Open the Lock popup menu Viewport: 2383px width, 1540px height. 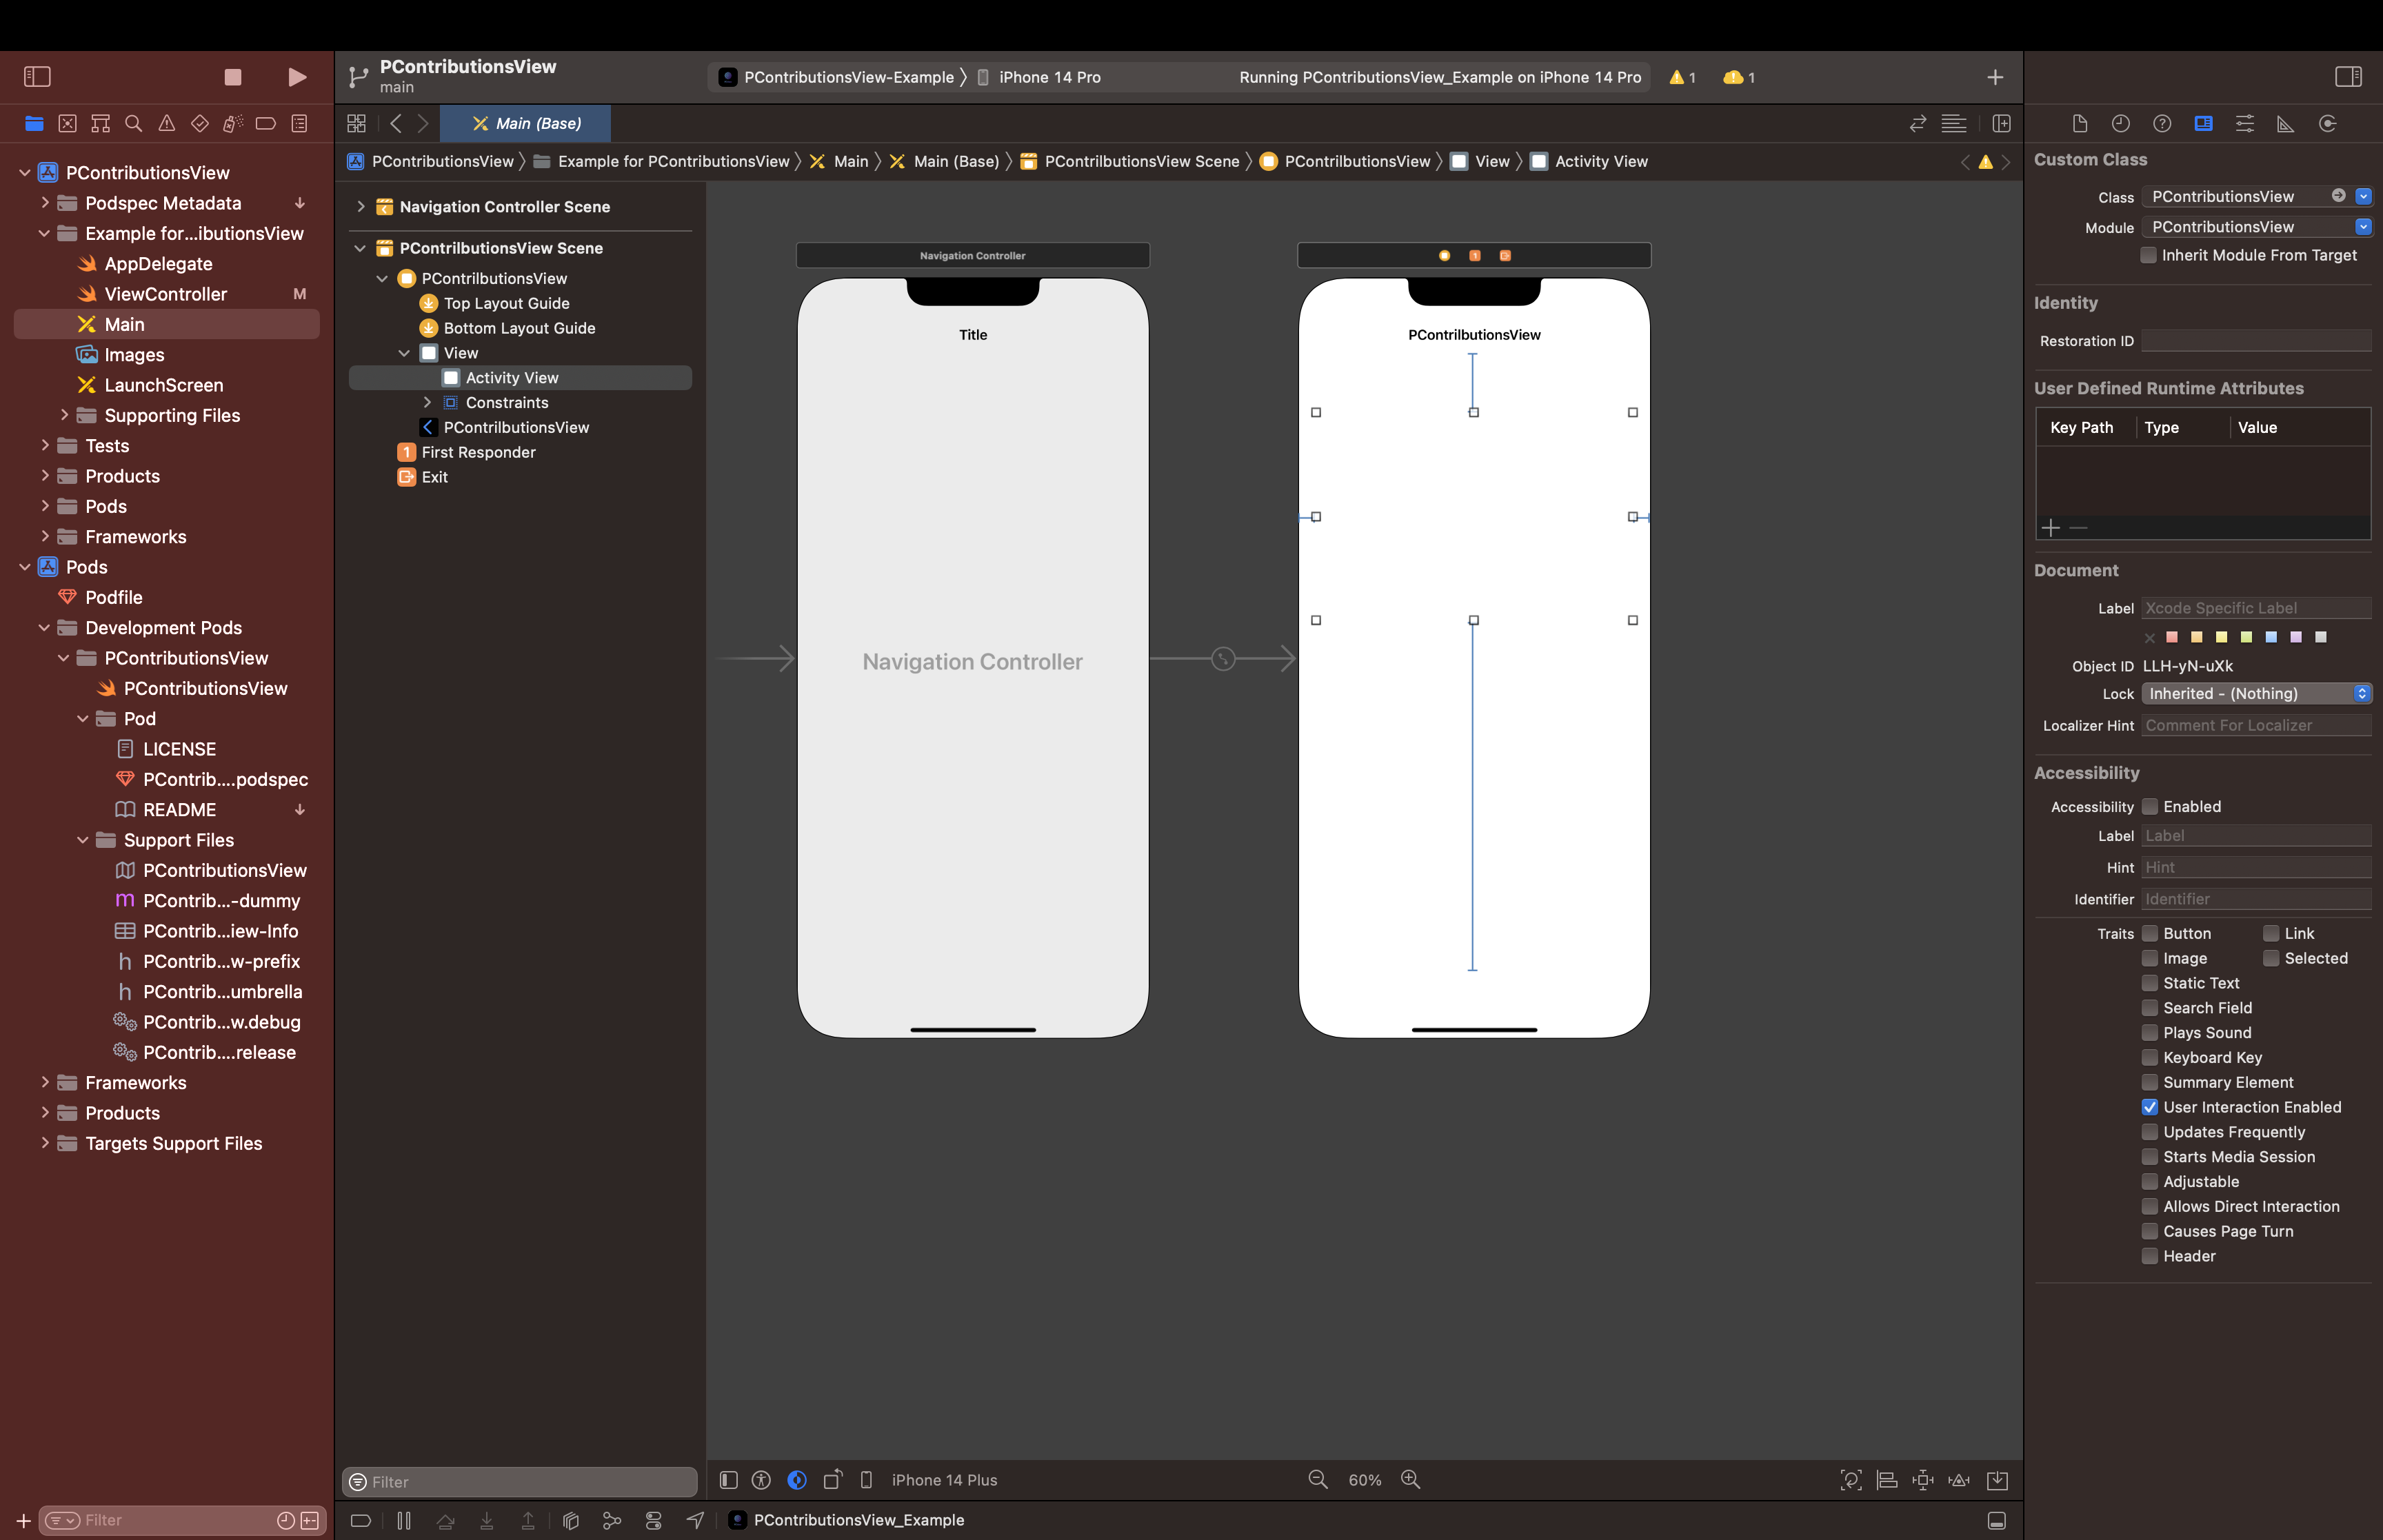coord(2256,693)
